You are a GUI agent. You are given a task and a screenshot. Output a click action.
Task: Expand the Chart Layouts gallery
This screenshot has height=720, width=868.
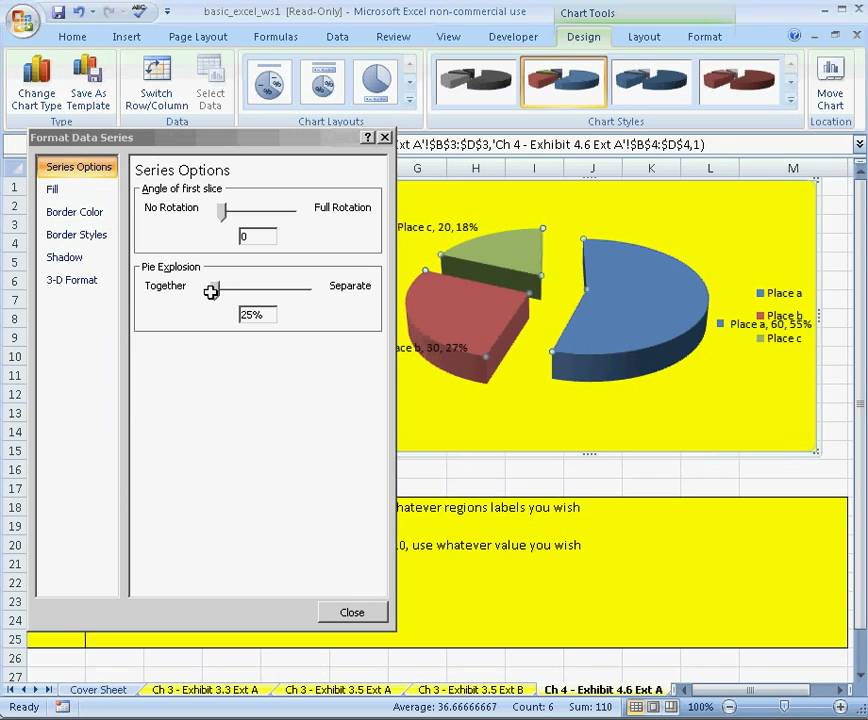[x=410, y=100]
